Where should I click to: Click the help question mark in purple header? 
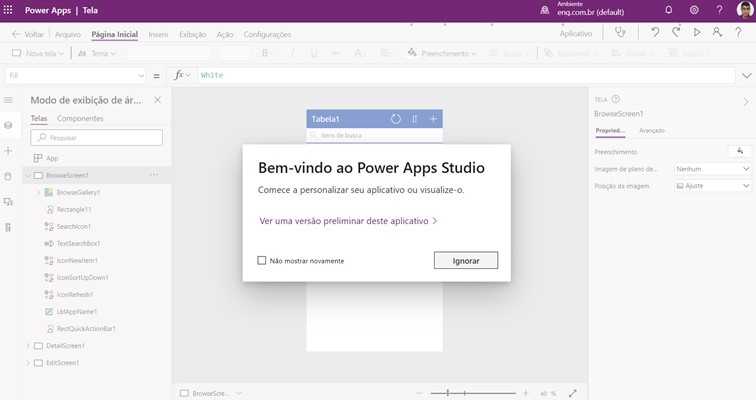click(x=719, y=10)
